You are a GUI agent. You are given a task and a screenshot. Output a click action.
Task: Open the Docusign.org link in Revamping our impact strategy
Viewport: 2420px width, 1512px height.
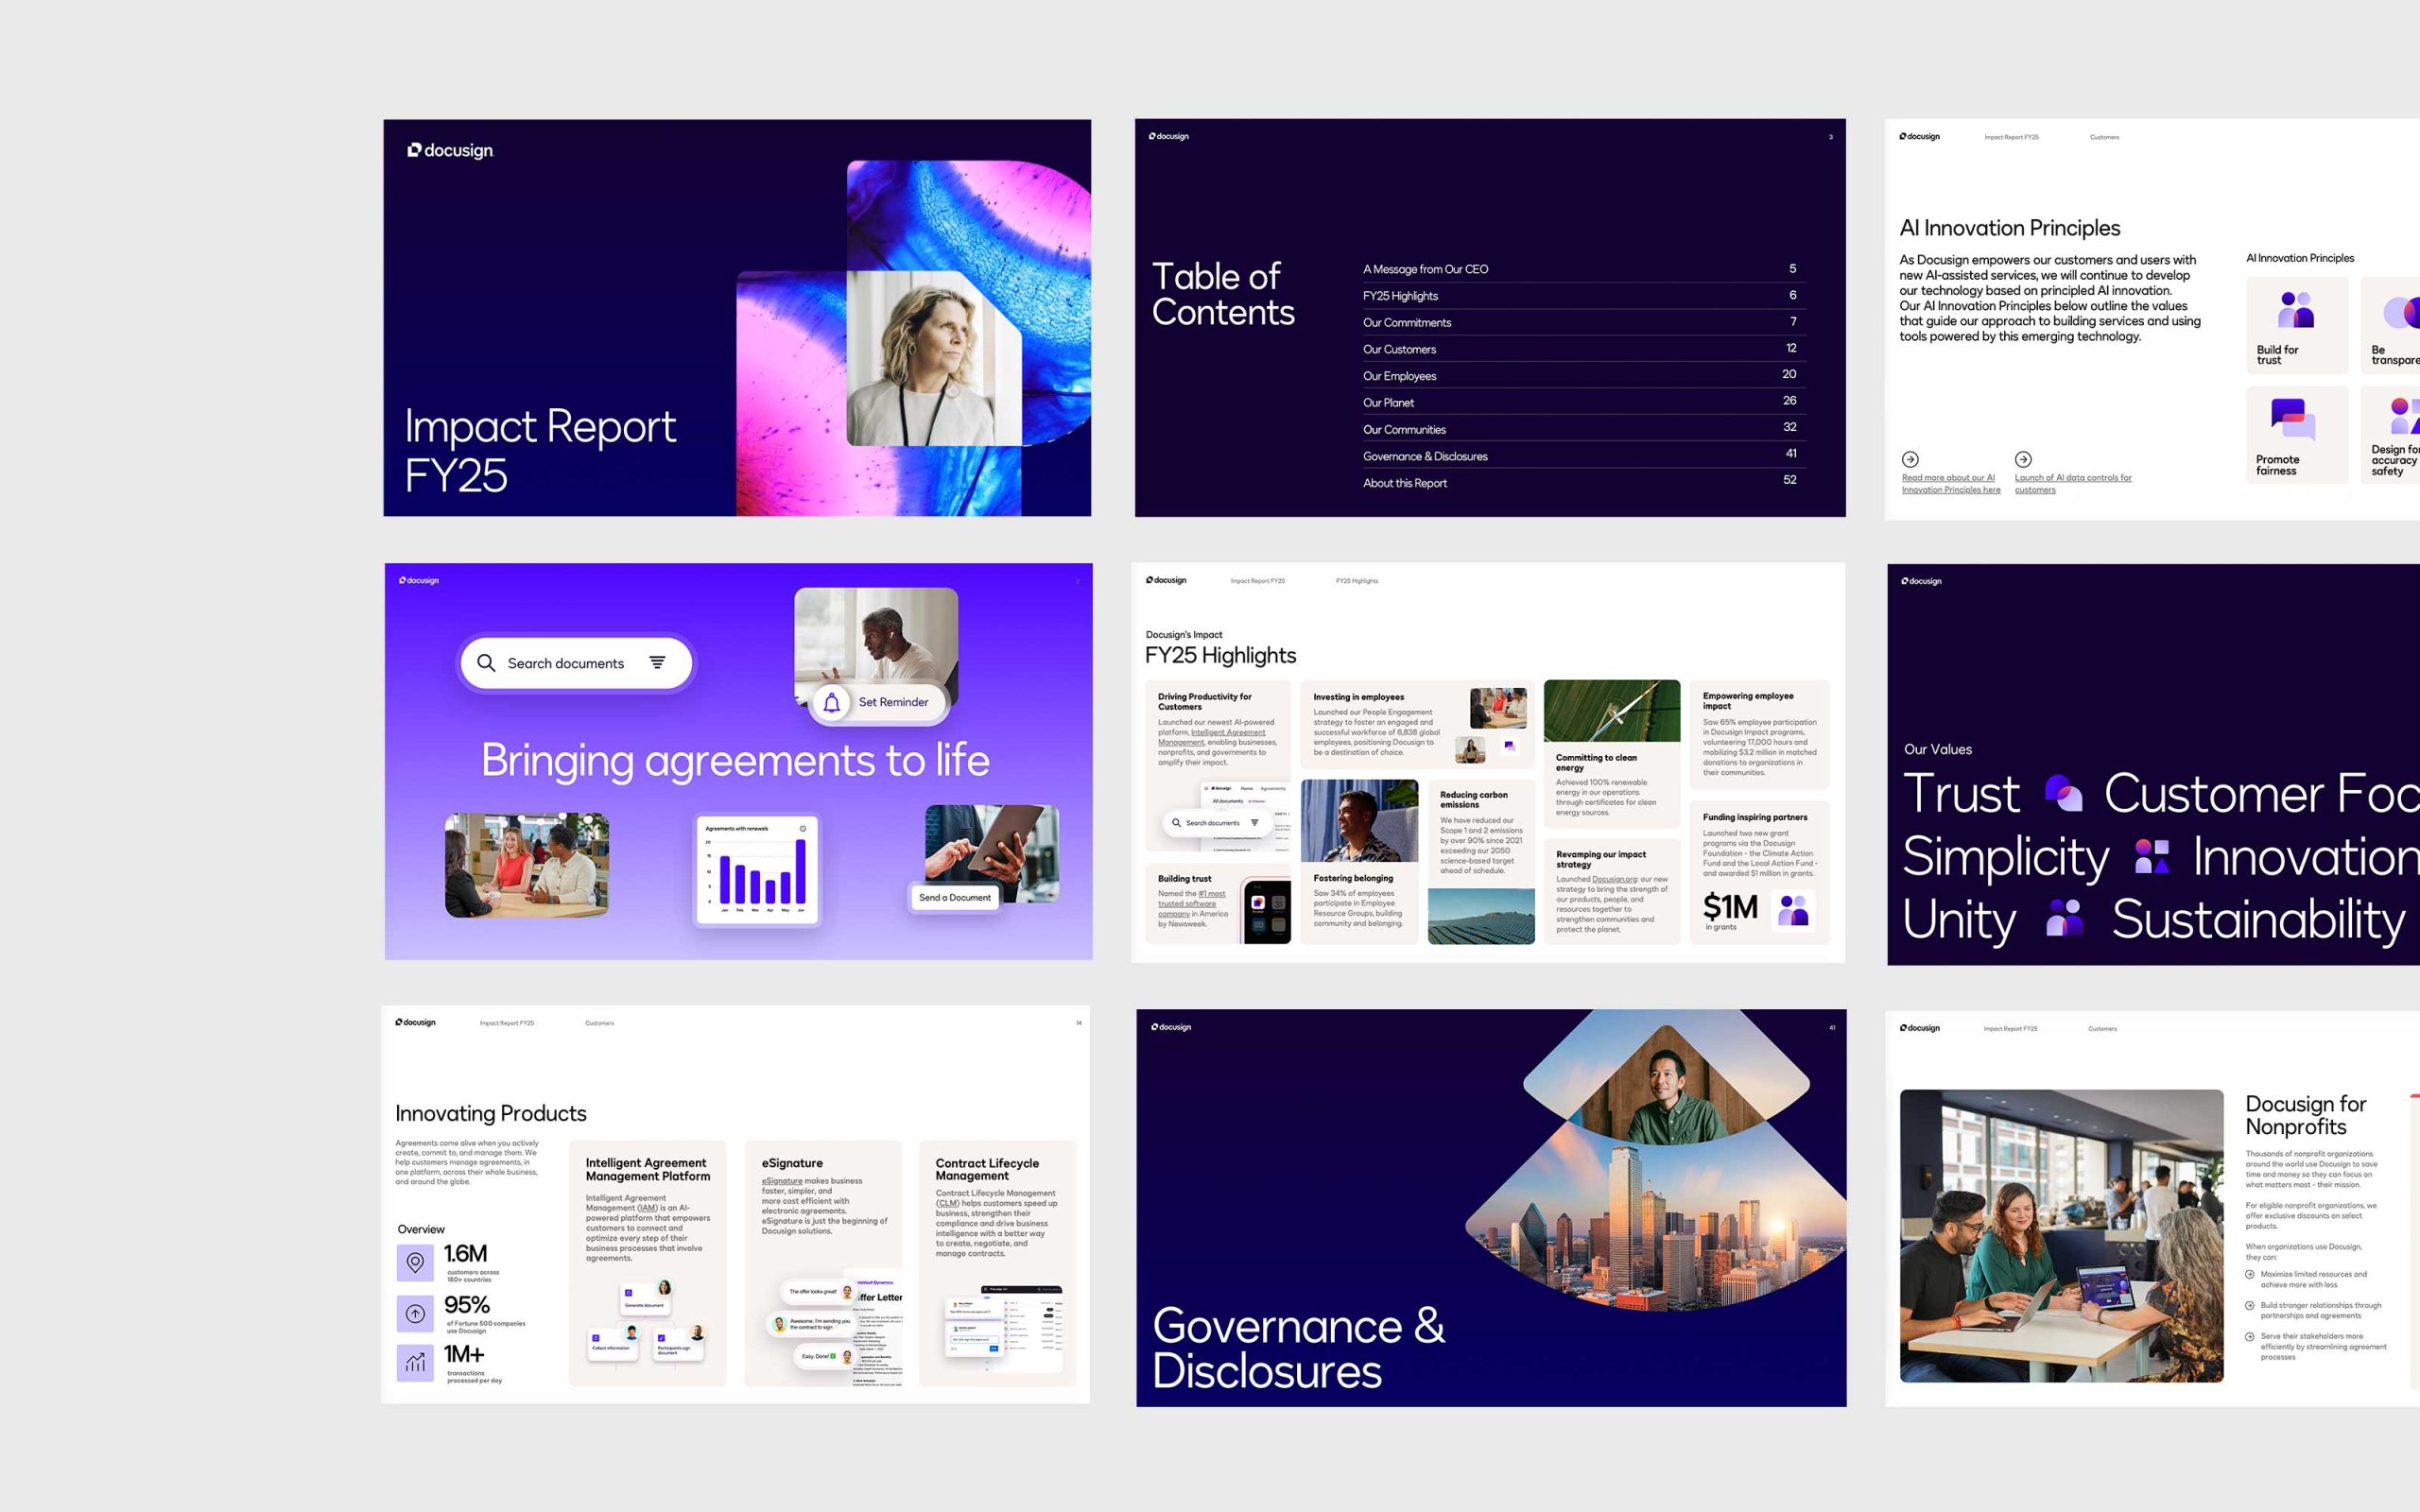pyautogui.click(x=1615, y=879)
